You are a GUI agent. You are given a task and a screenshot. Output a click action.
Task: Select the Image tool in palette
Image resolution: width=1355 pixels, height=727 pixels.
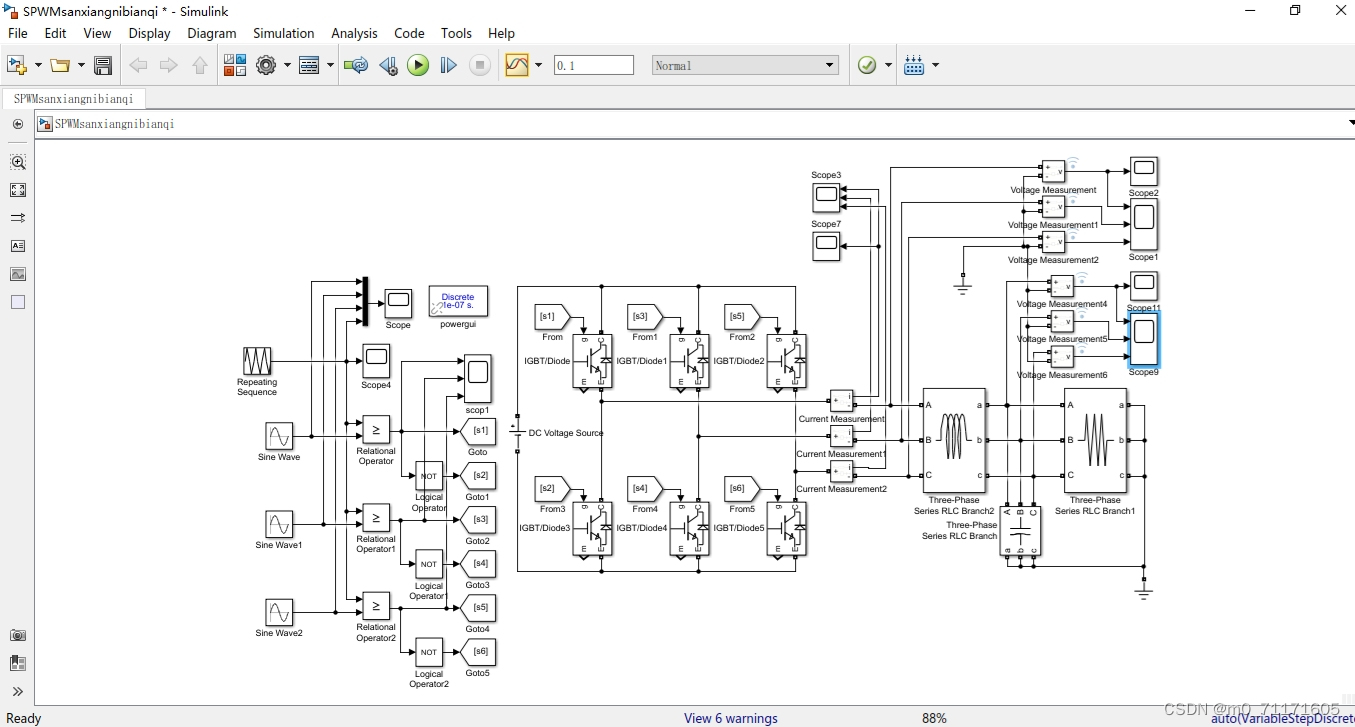(x=18, y=274)
